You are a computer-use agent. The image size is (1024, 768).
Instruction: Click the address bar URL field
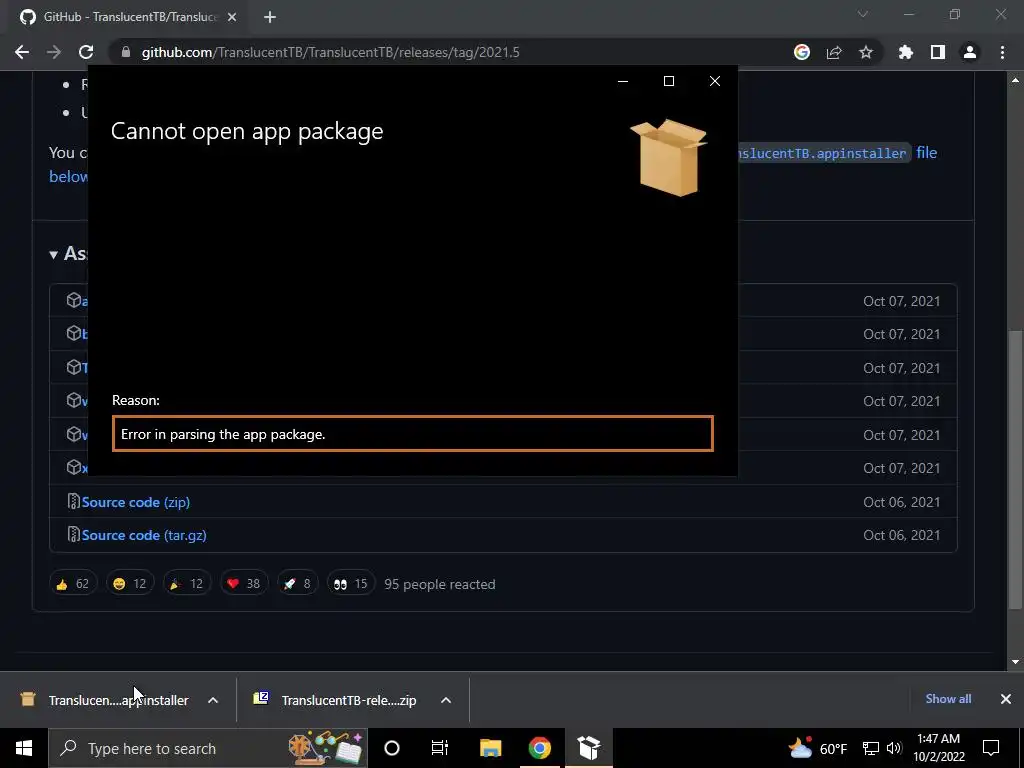(x=451, y=52)
